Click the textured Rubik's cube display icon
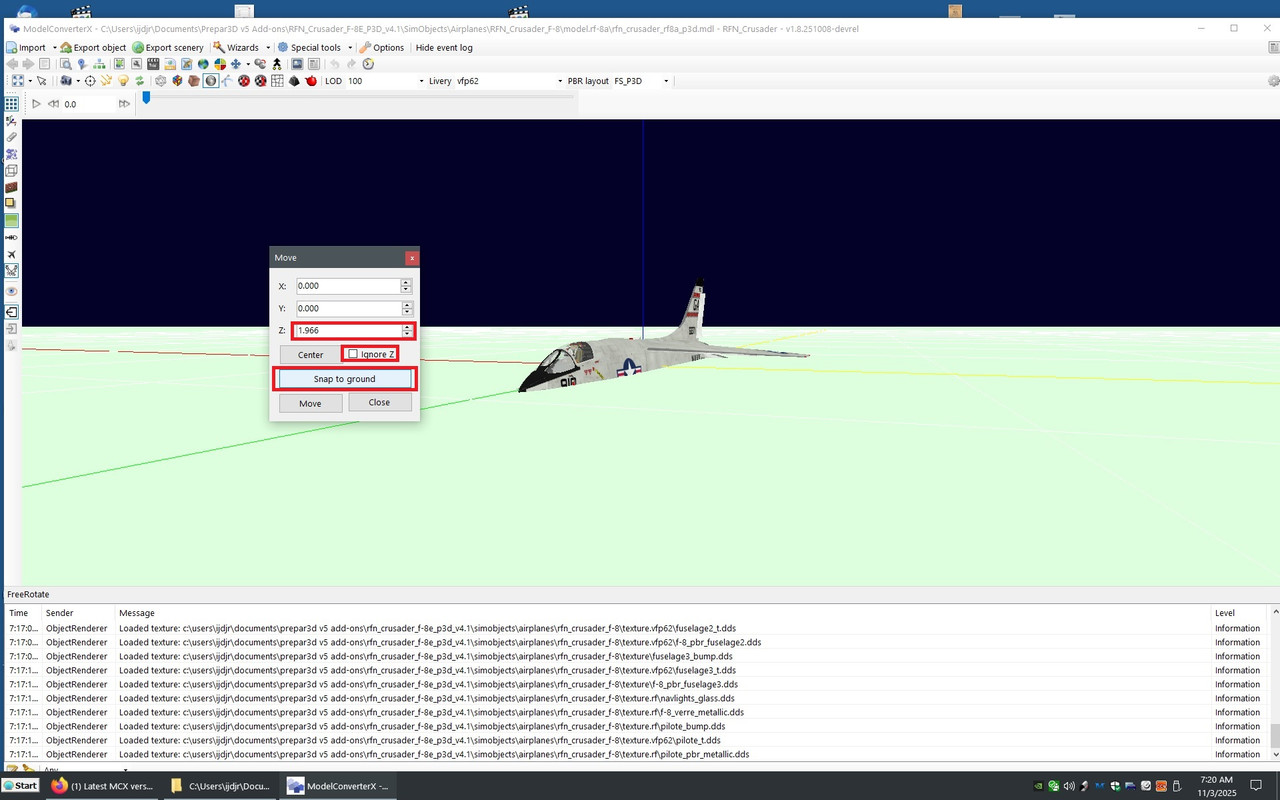 (x=178, y=80)
